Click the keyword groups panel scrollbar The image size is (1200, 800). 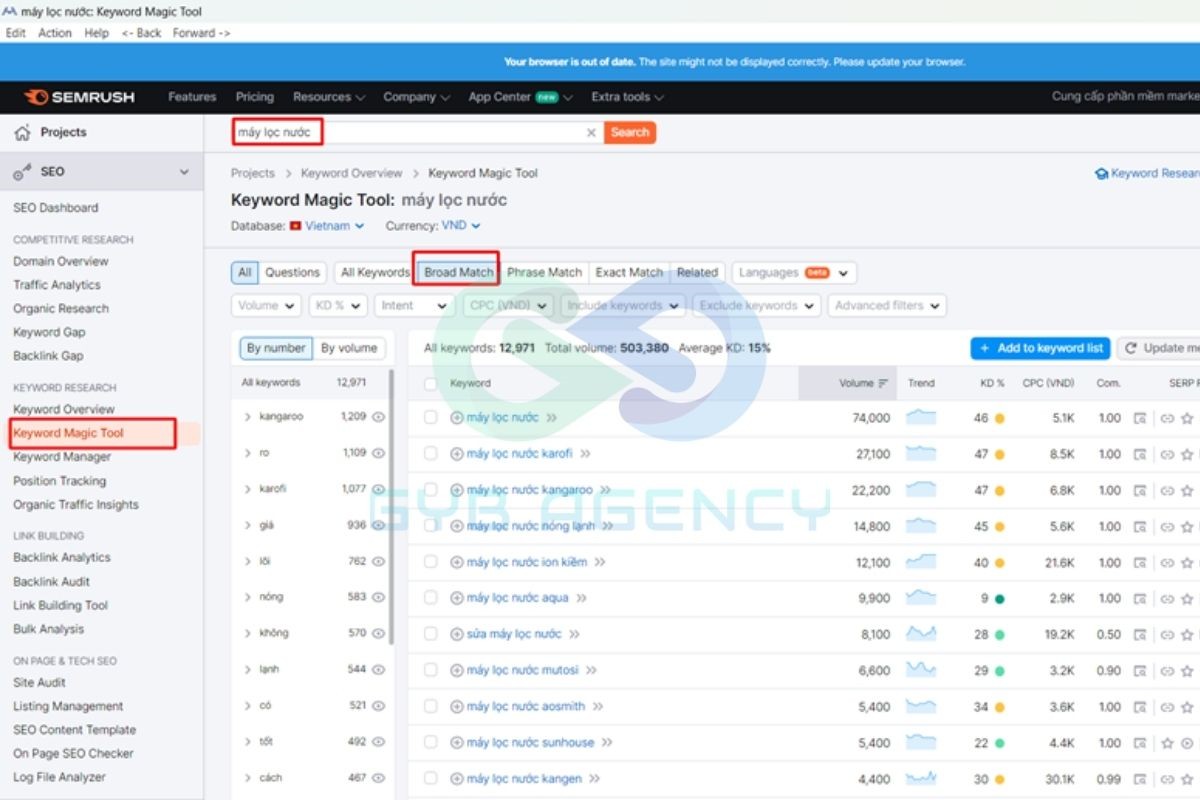point(391,509)
